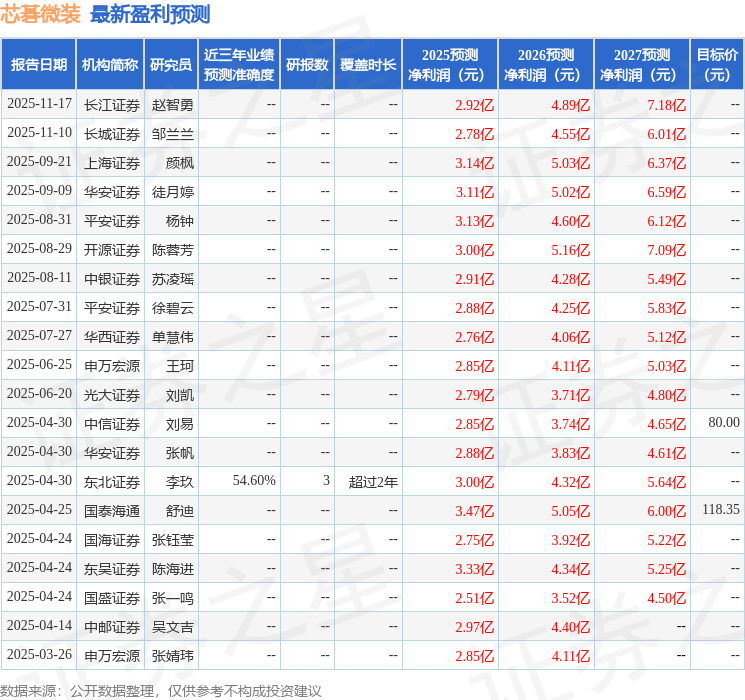Viewport: 745px width, 700px height.
Task: Select analyst name 徐碧云
Action: tap(172, 308)
